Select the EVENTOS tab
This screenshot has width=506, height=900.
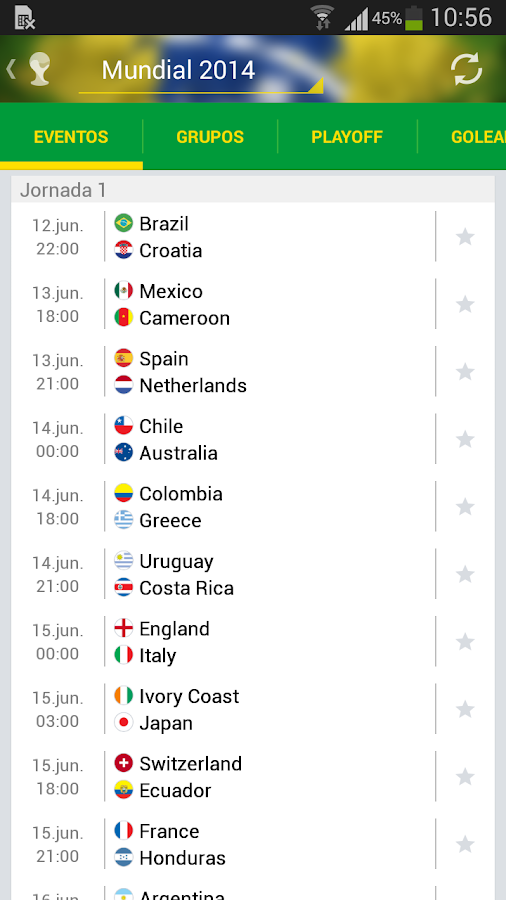tap(71, 137)
